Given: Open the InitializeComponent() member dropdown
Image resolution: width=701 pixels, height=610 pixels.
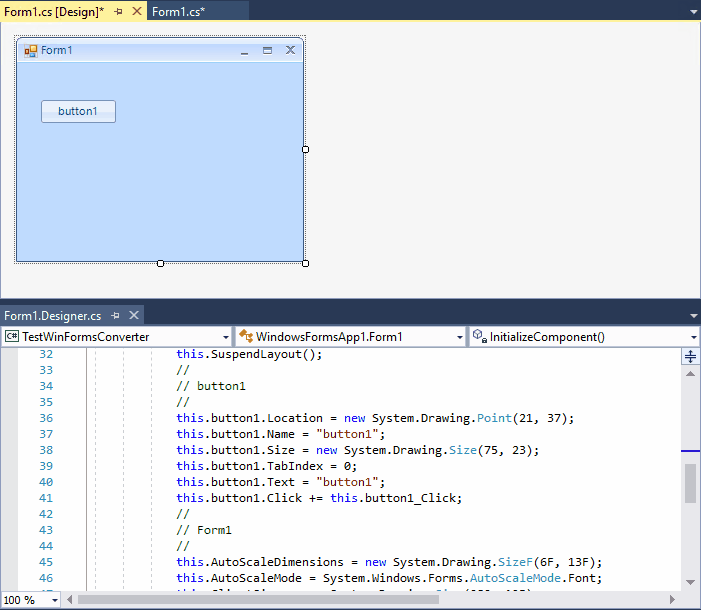Looking at the screenshot, I should (x=582, y=337).
